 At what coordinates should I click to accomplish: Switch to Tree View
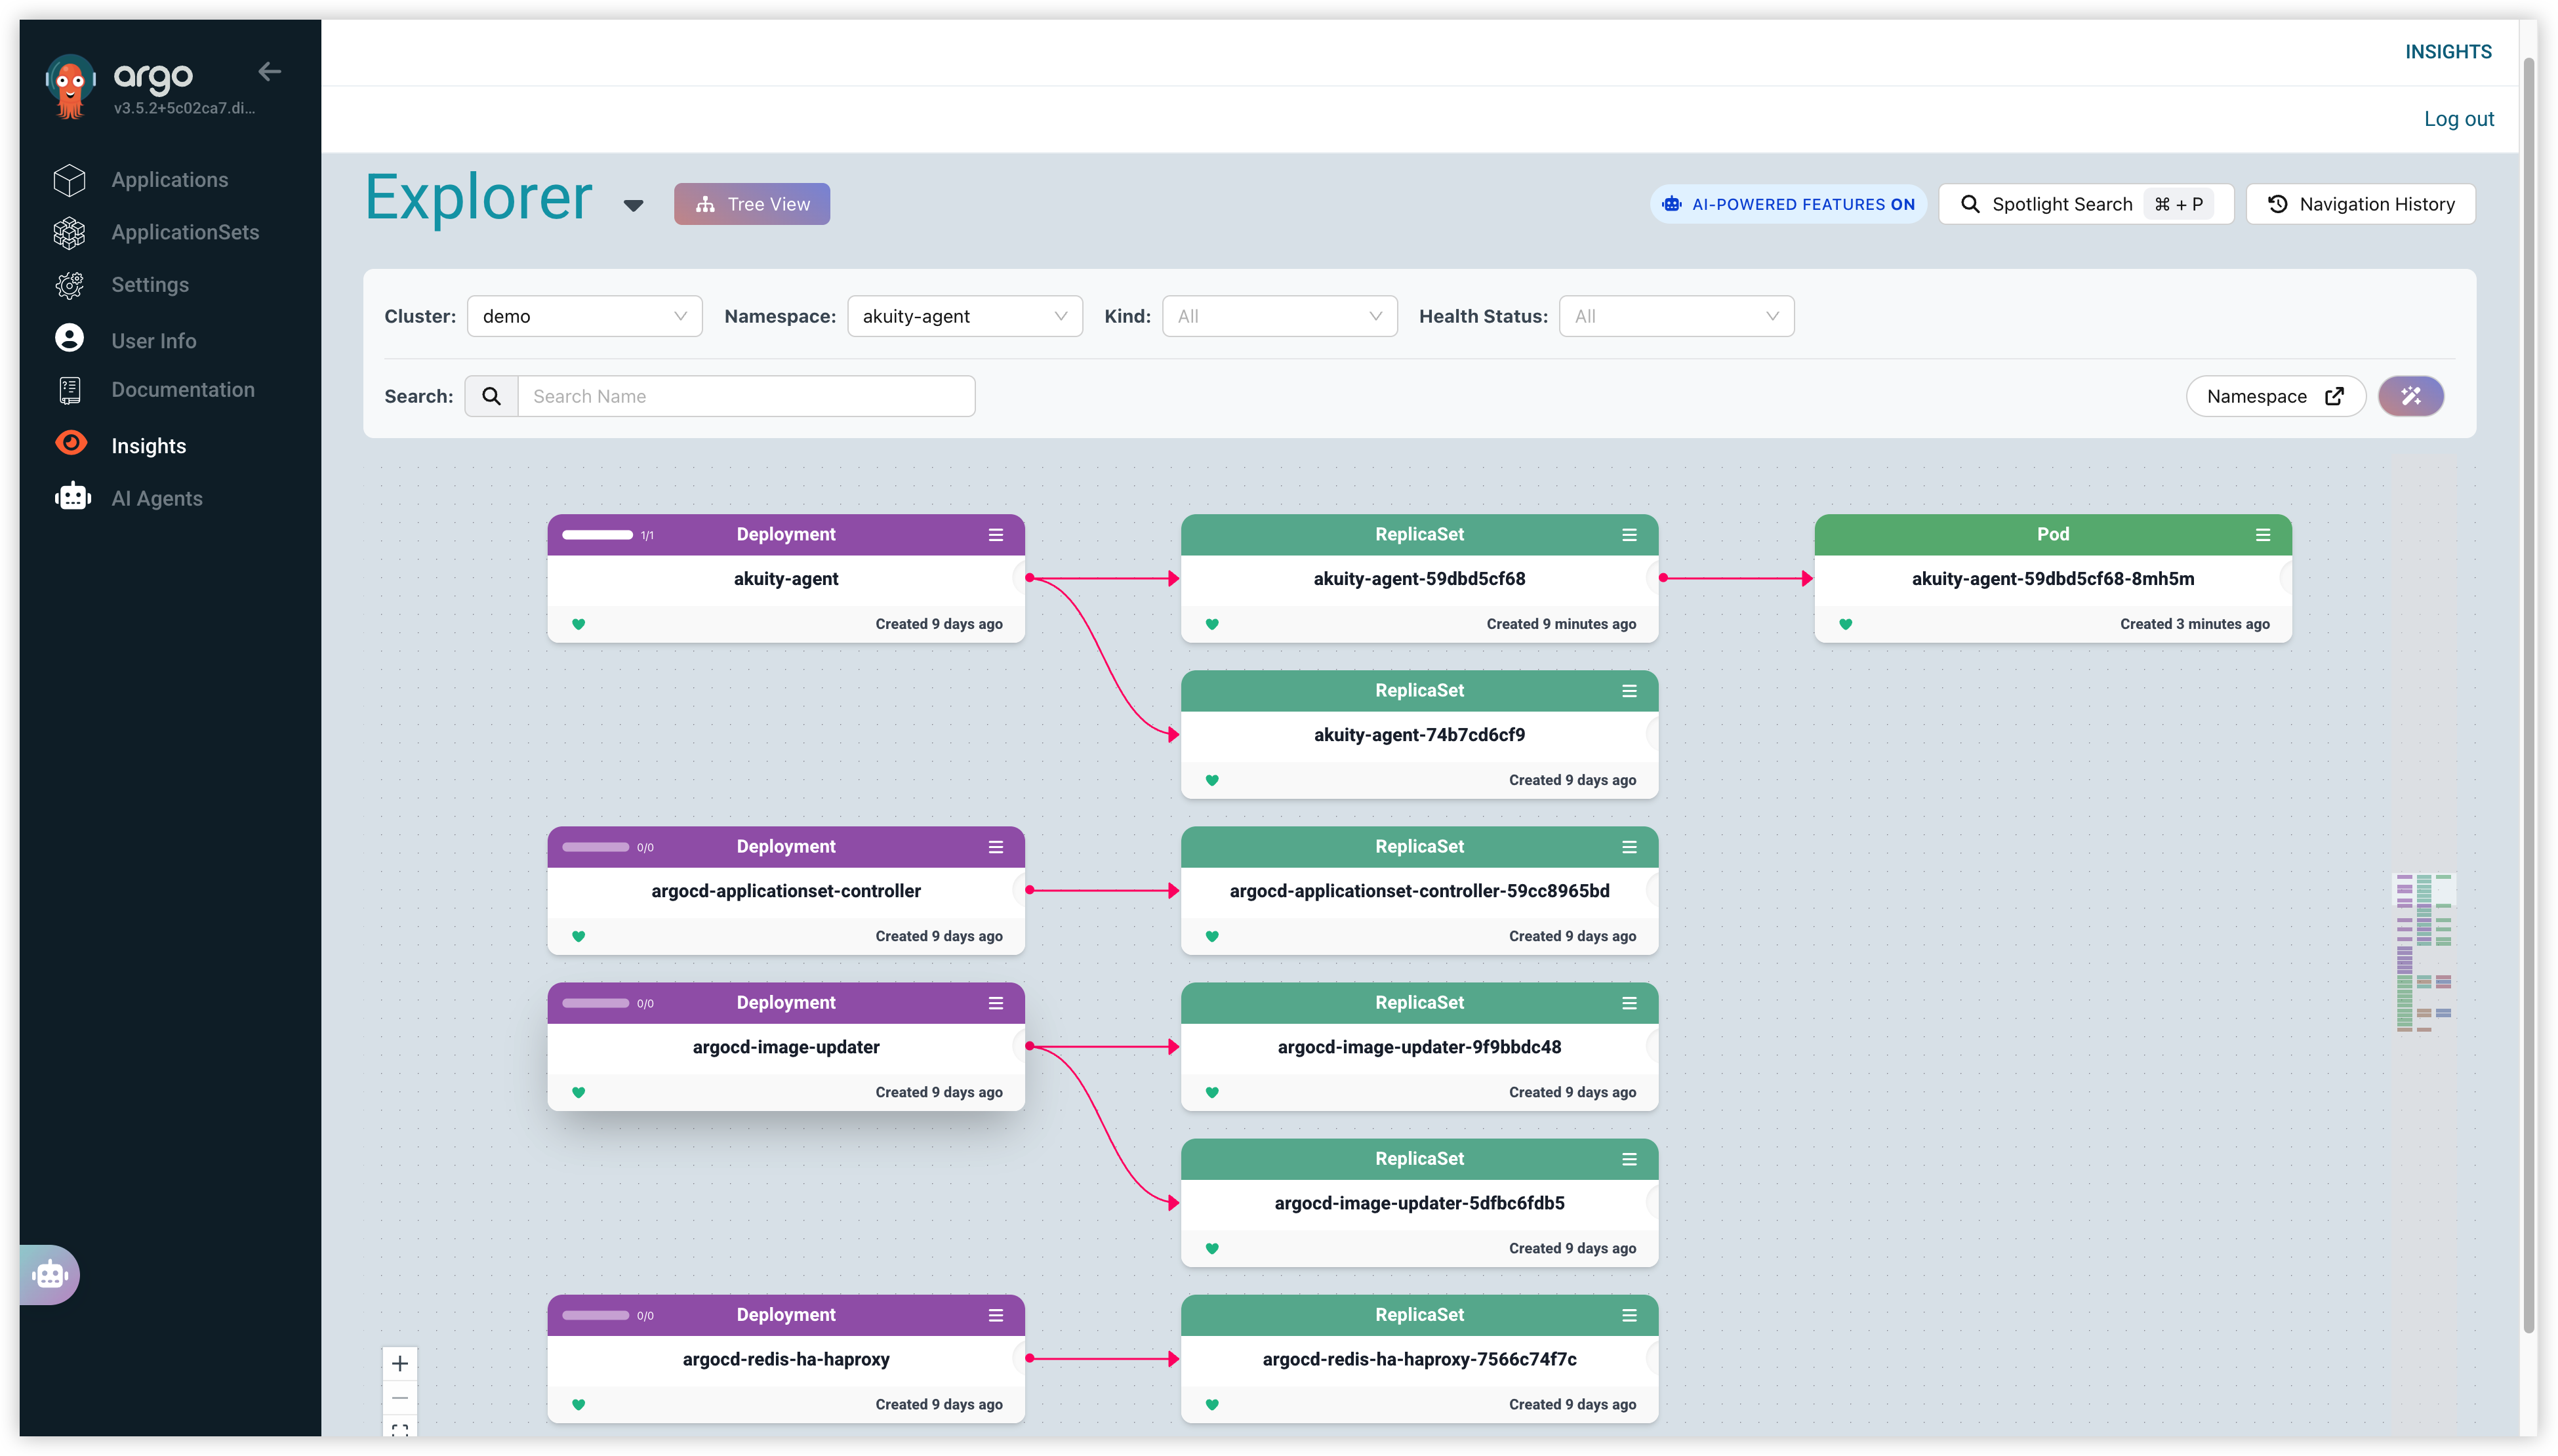point(752,204)
